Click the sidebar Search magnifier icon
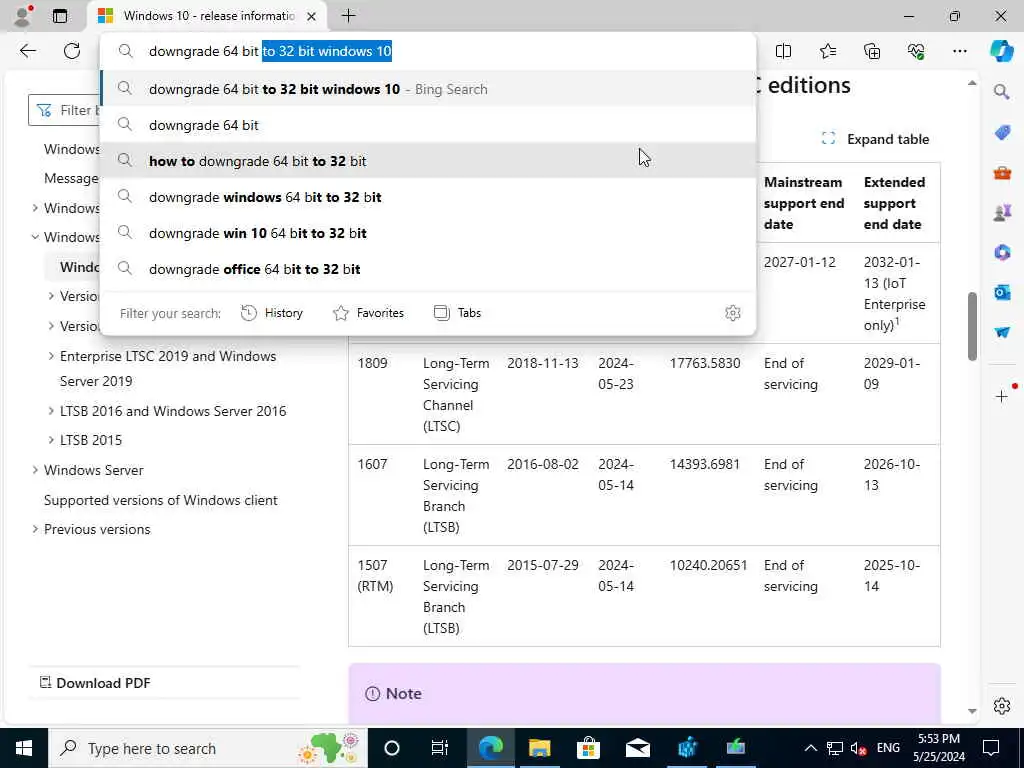Screen dimensions: 1024x768 pyautogui.click(x=1002, y=92)
